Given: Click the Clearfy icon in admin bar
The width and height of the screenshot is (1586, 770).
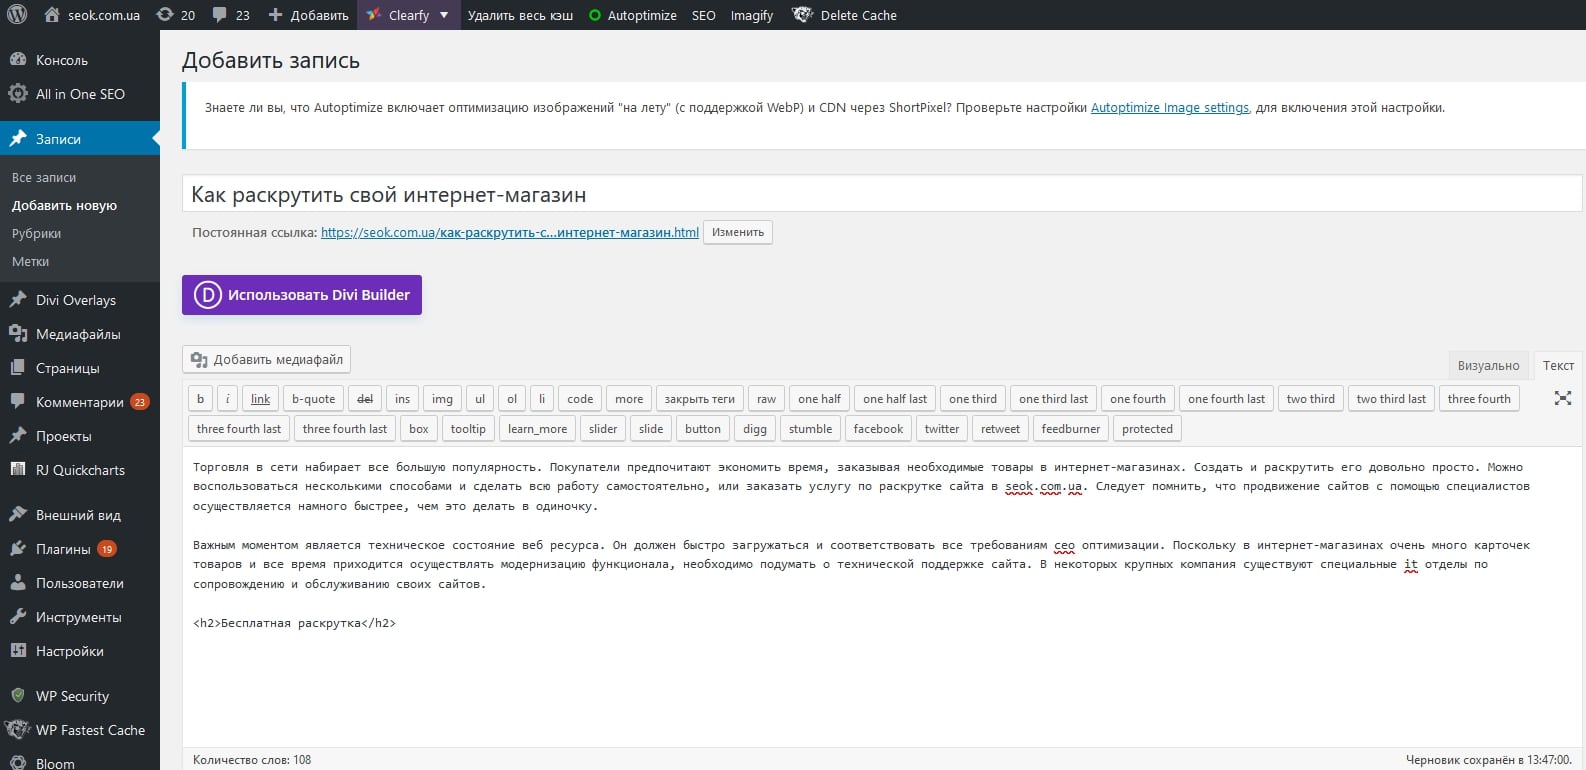Looking at the screenshot, I should (x=373, y=15).
